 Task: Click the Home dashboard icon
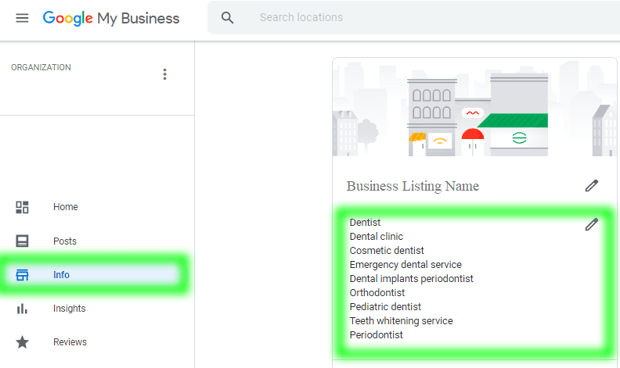point(22,207)
